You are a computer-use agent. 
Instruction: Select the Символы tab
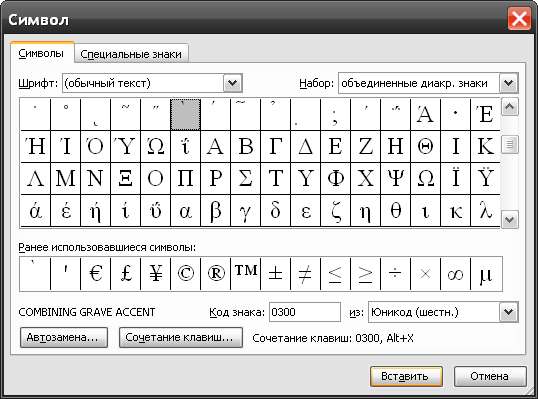[42, 53]
